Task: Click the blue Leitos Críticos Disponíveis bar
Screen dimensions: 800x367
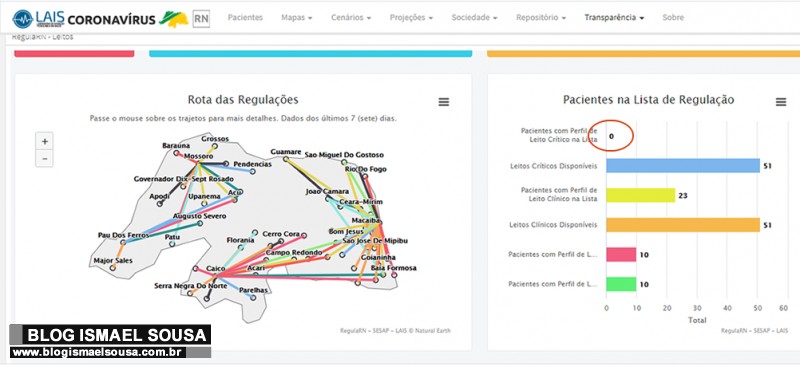Action: 683,166
